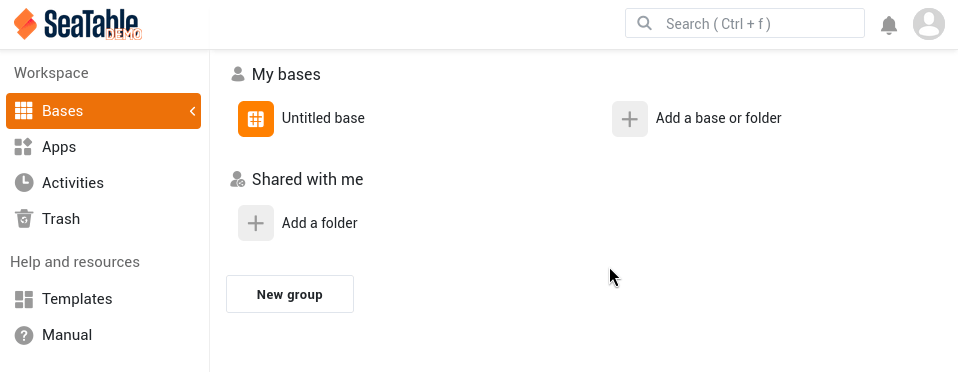958x372 pixels.
Task: Open the base named Untitled base
Action: 323,118
